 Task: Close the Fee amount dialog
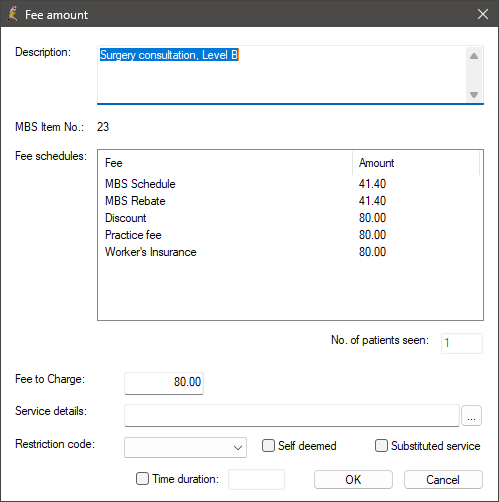(483, 14)
